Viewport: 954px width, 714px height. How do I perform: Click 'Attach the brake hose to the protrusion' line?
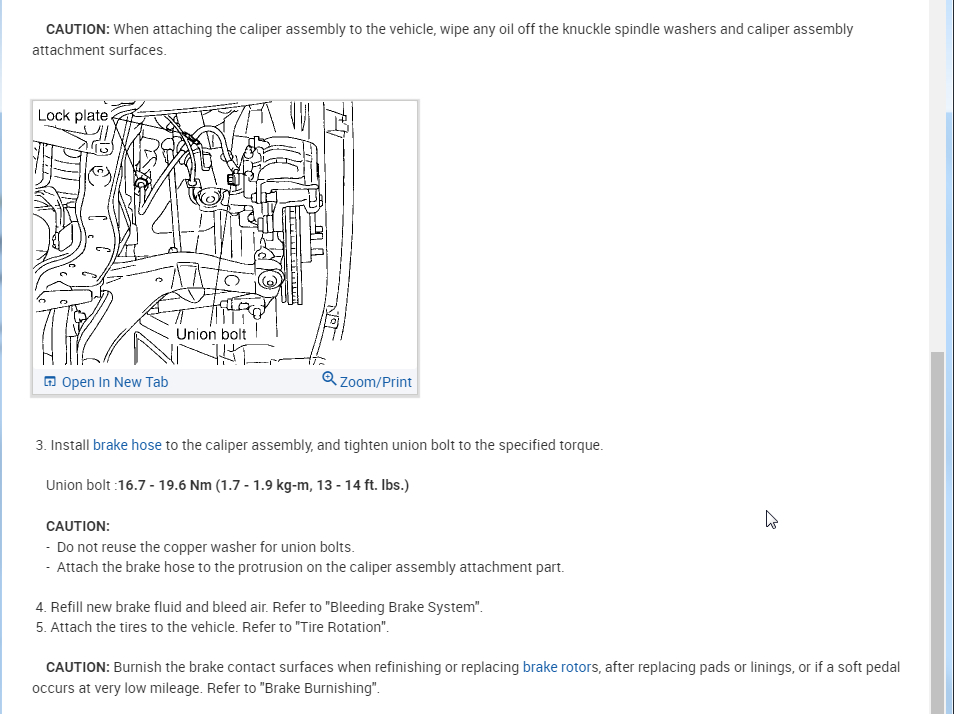click(x=305, y=567)
